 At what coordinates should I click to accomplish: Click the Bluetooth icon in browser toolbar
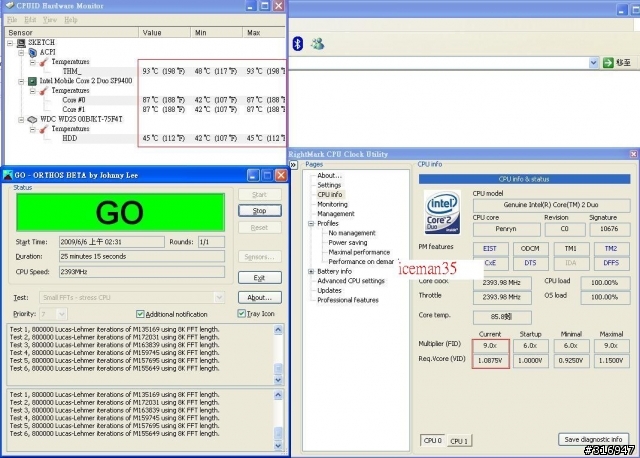298,43
